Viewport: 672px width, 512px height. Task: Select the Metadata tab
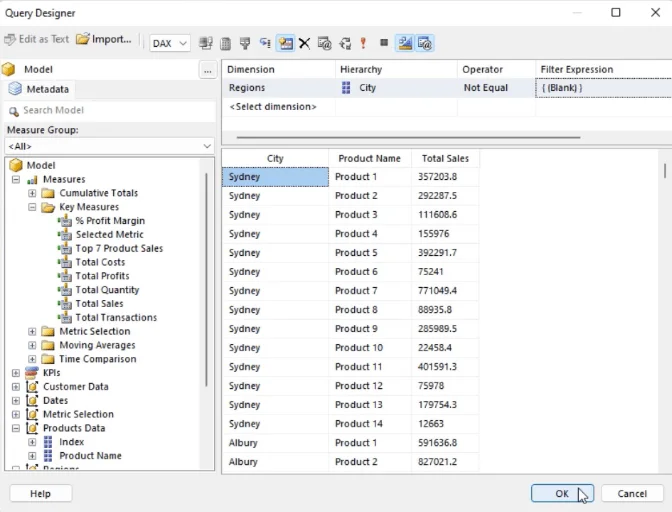pos(39,89)
